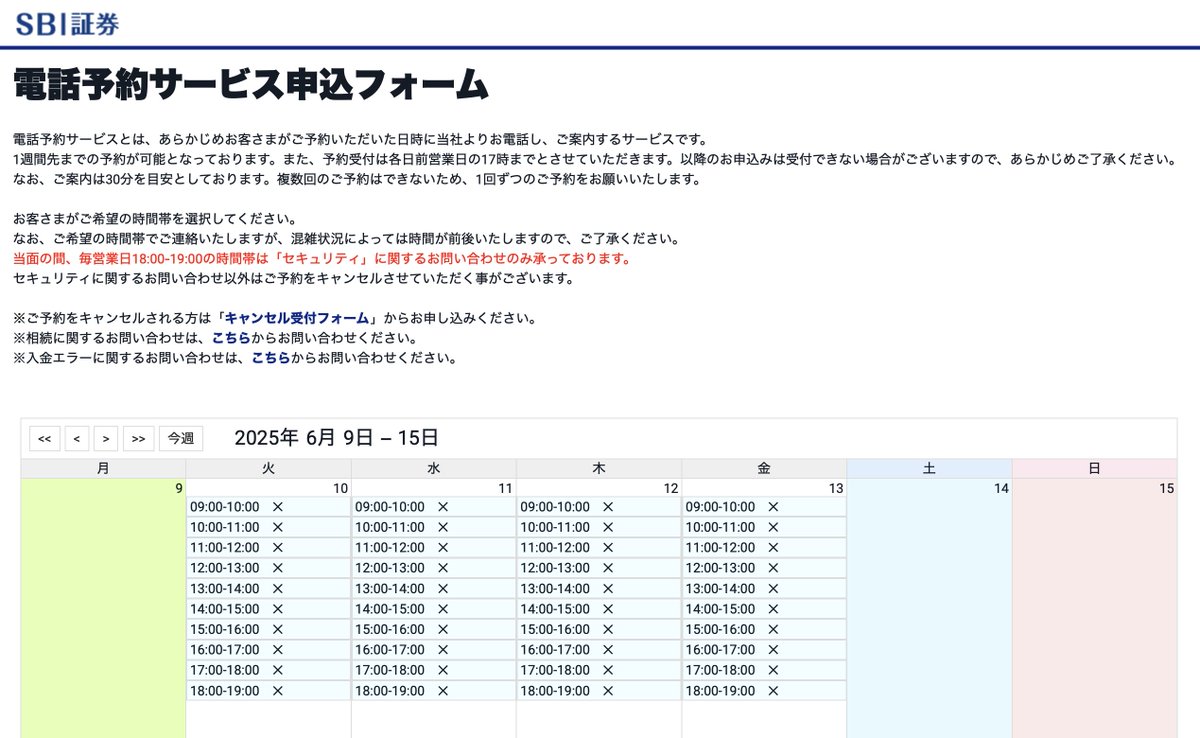Click the 日 column header

tap(1095, 468)
